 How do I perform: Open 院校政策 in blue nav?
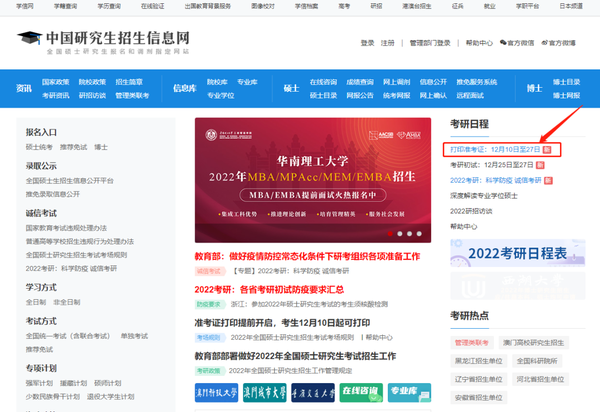tap(92, 82)
